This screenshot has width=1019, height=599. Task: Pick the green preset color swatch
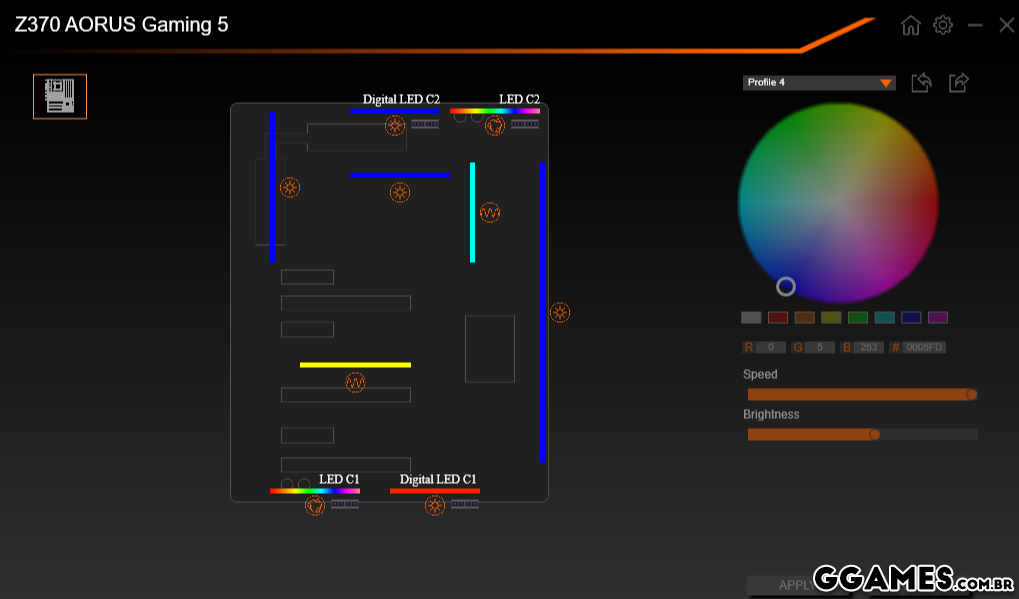point(858,318)
